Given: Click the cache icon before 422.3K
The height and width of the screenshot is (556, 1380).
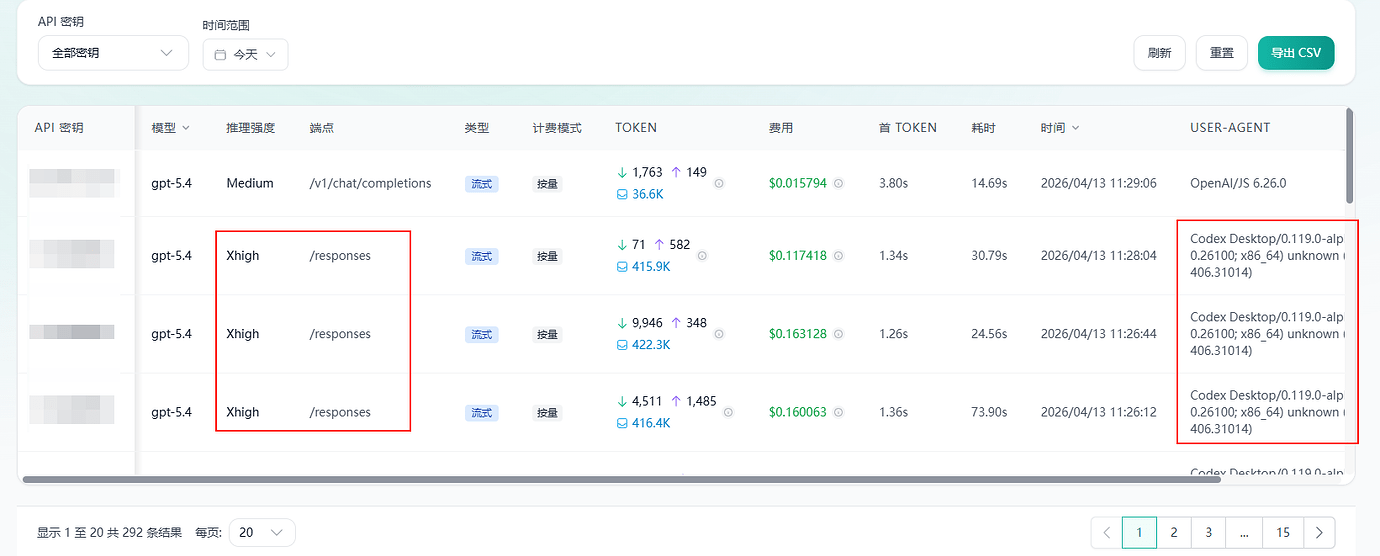Looking at the screenshot, I should (x=623, y=345).
